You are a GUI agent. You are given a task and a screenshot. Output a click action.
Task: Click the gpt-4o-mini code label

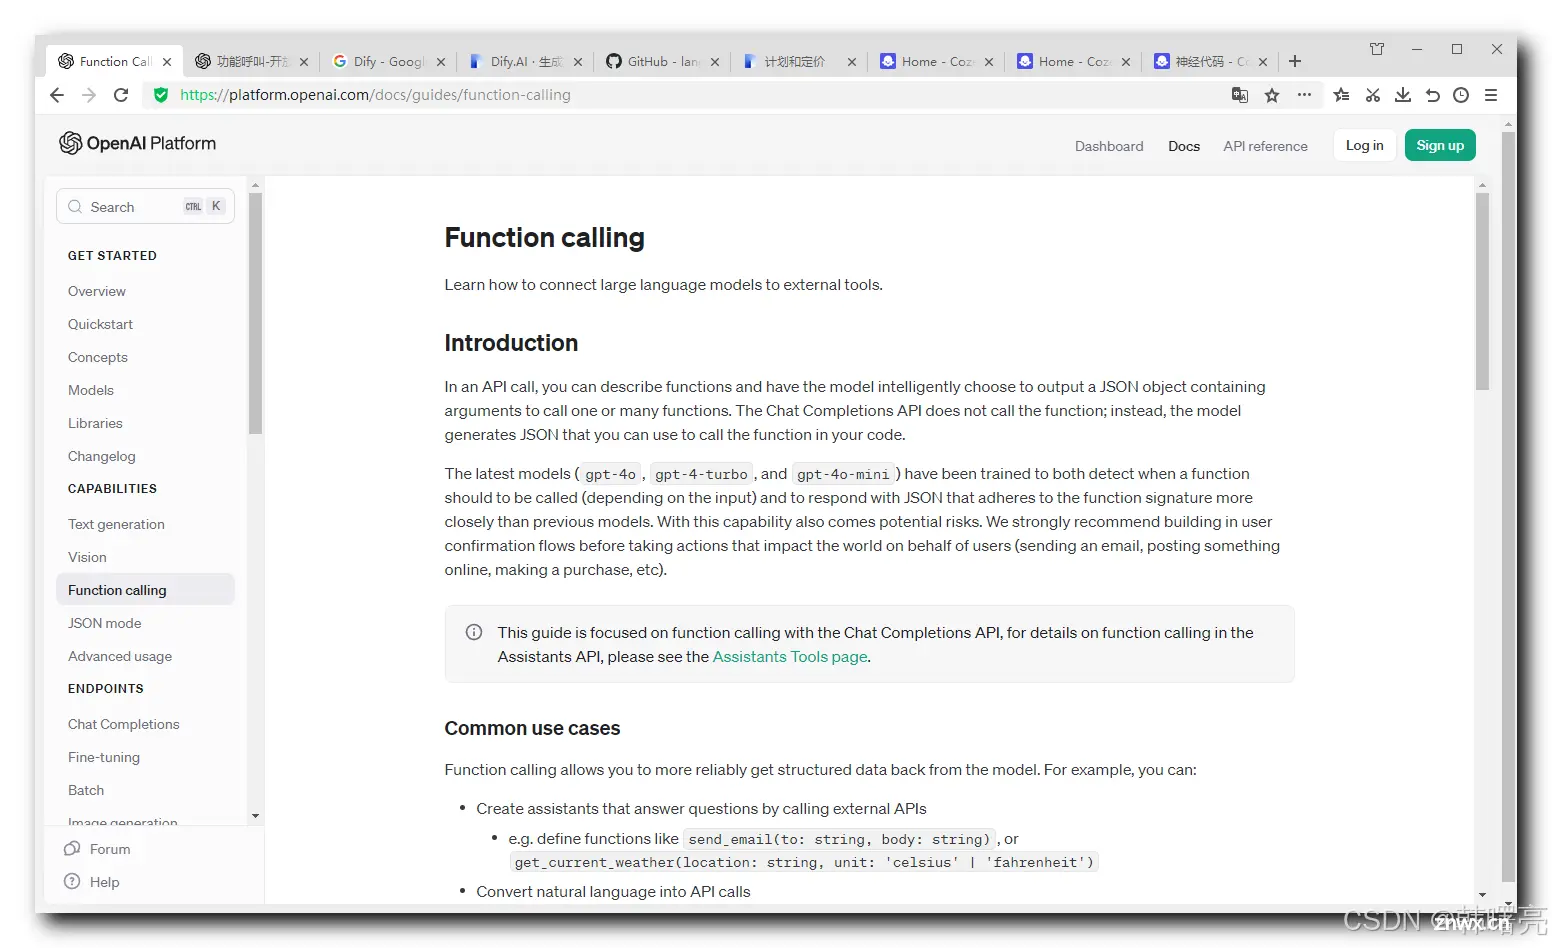843,474
